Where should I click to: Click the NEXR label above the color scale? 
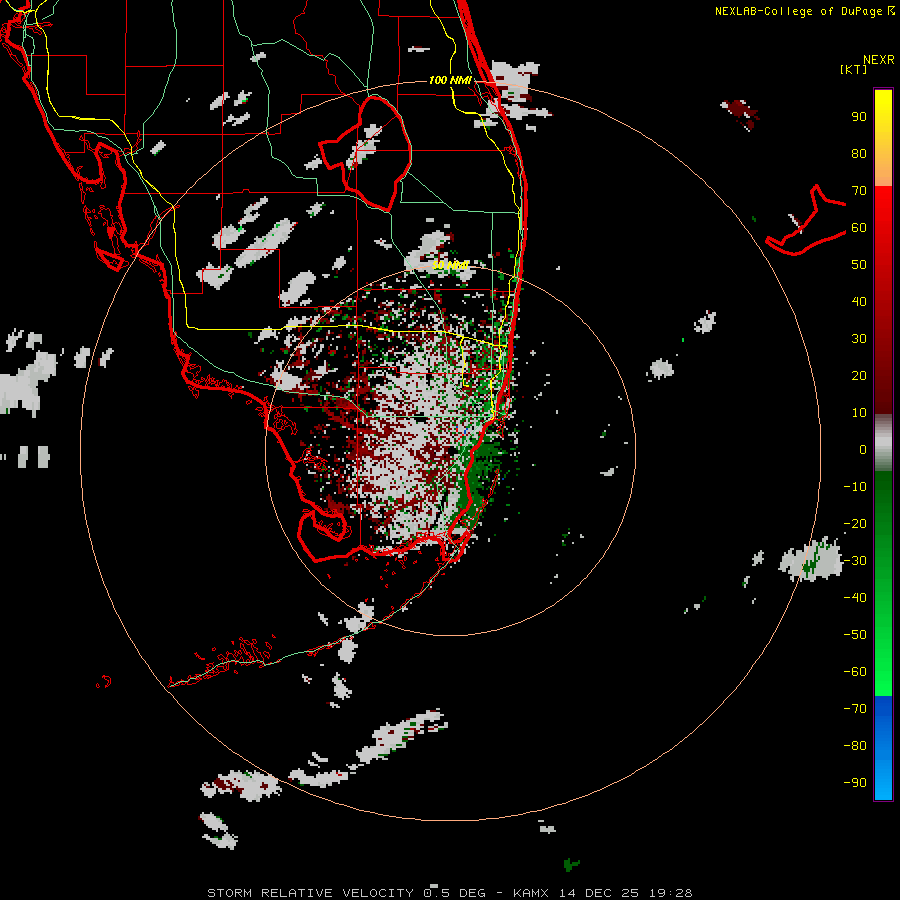[878, 60]
